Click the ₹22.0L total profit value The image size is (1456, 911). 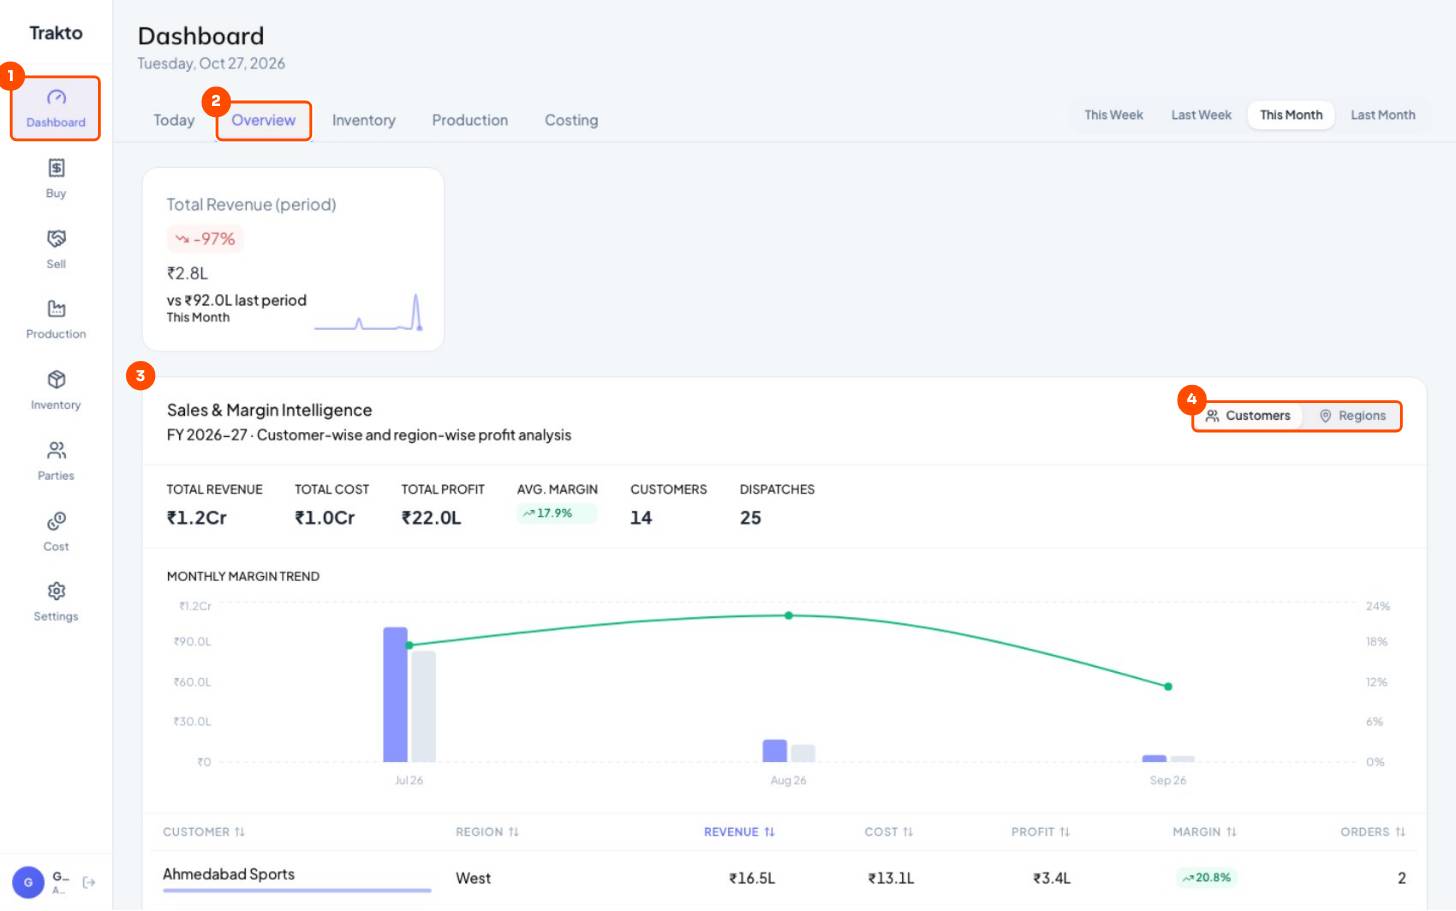[x=431, y=518]
